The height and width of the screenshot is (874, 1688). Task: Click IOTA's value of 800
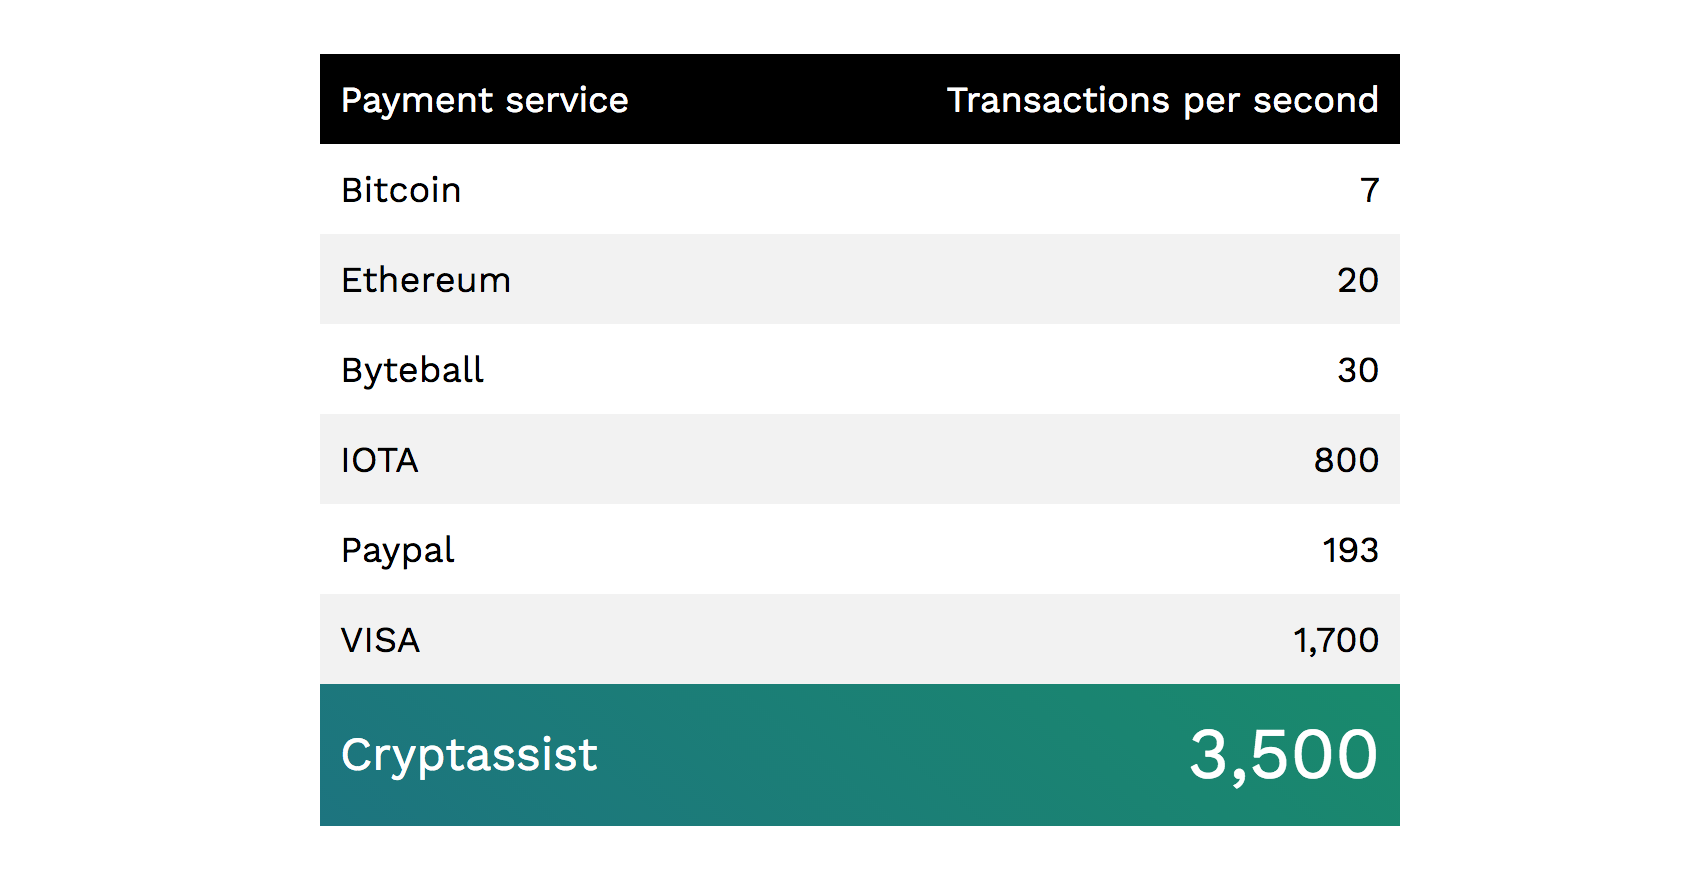[x=1346, y=460]
